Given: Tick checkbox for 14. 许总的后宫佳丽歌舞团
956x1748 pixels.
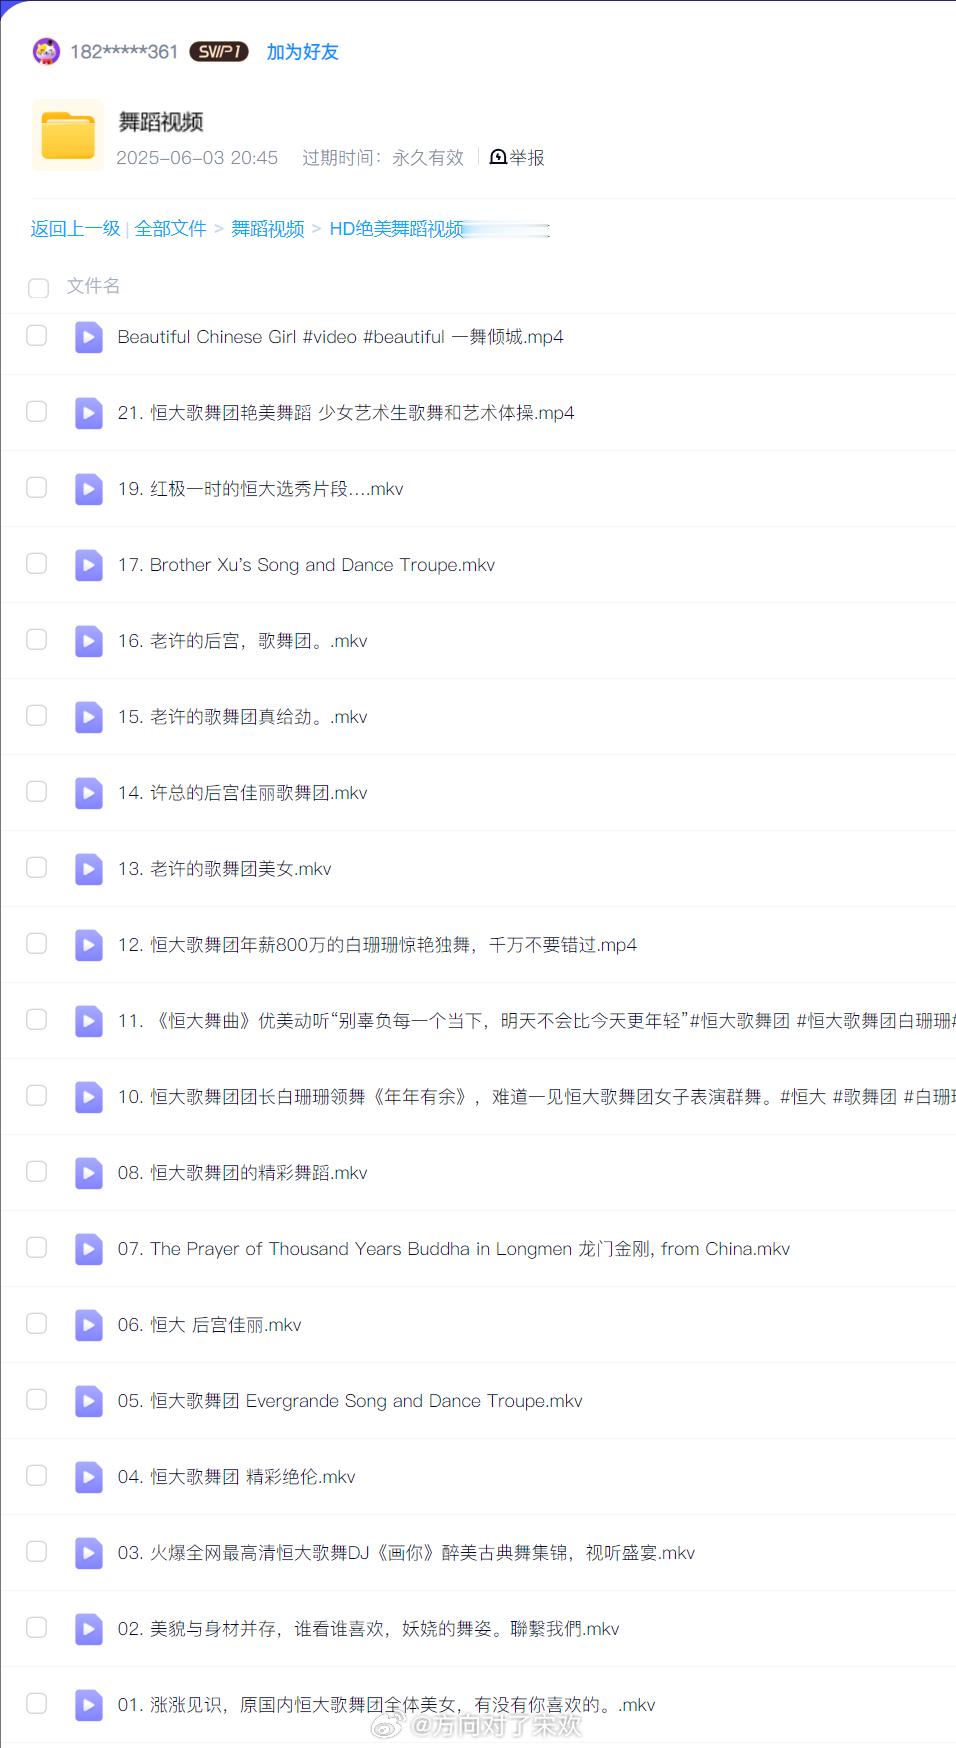Looking at the screenshot, I should (x=37, y=791).
